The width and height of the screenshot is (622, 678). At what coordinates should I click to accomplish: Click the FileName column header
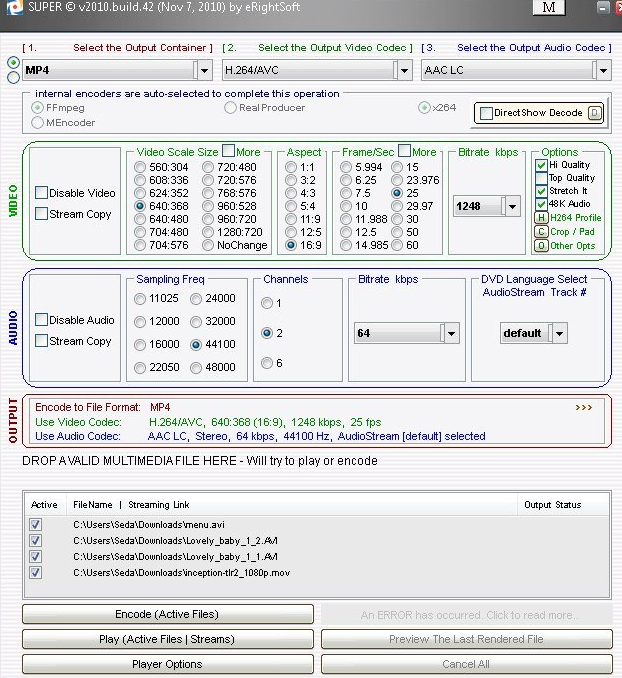pyautogui.click(x=92, y=505)
